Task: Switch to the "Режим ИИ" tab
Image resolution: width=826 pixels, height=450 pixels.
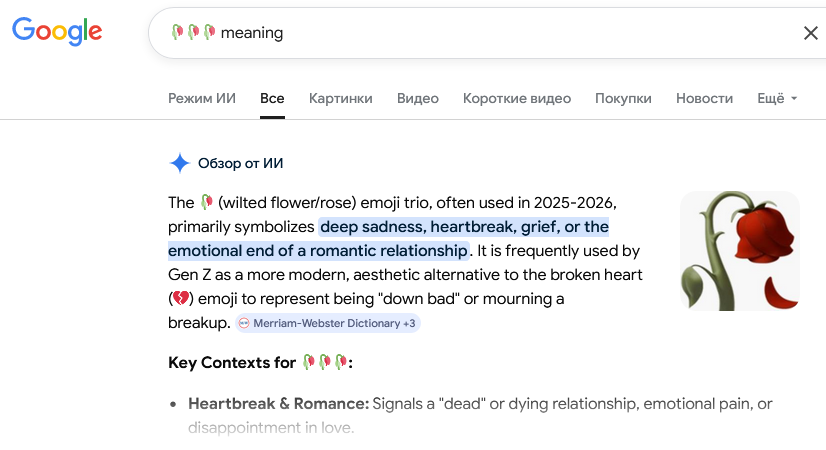Action: [202, 98]
